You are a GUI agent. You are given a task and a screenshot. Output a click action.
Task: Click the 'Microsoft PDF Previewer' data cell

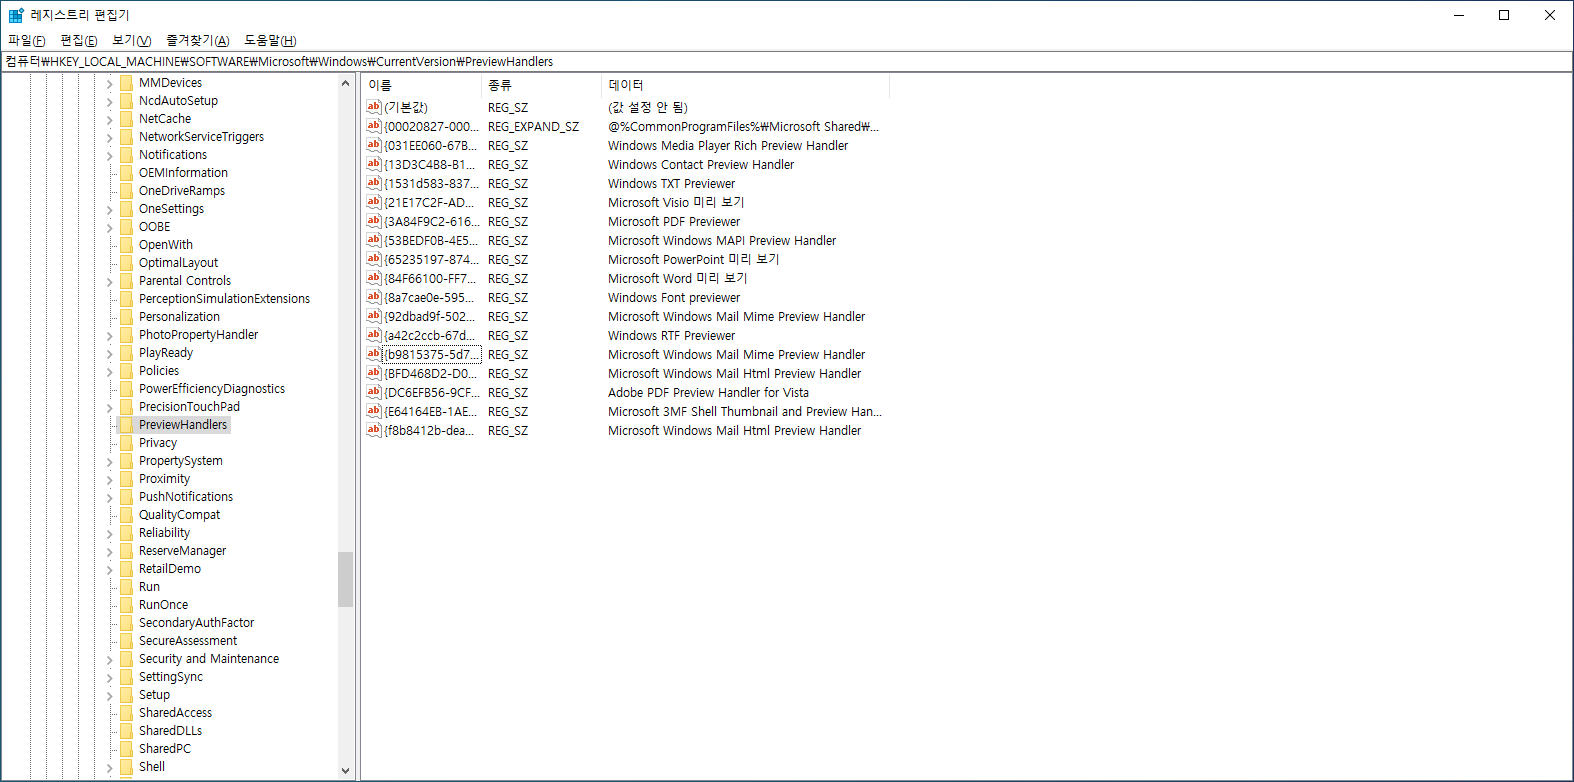click(674, 222)
